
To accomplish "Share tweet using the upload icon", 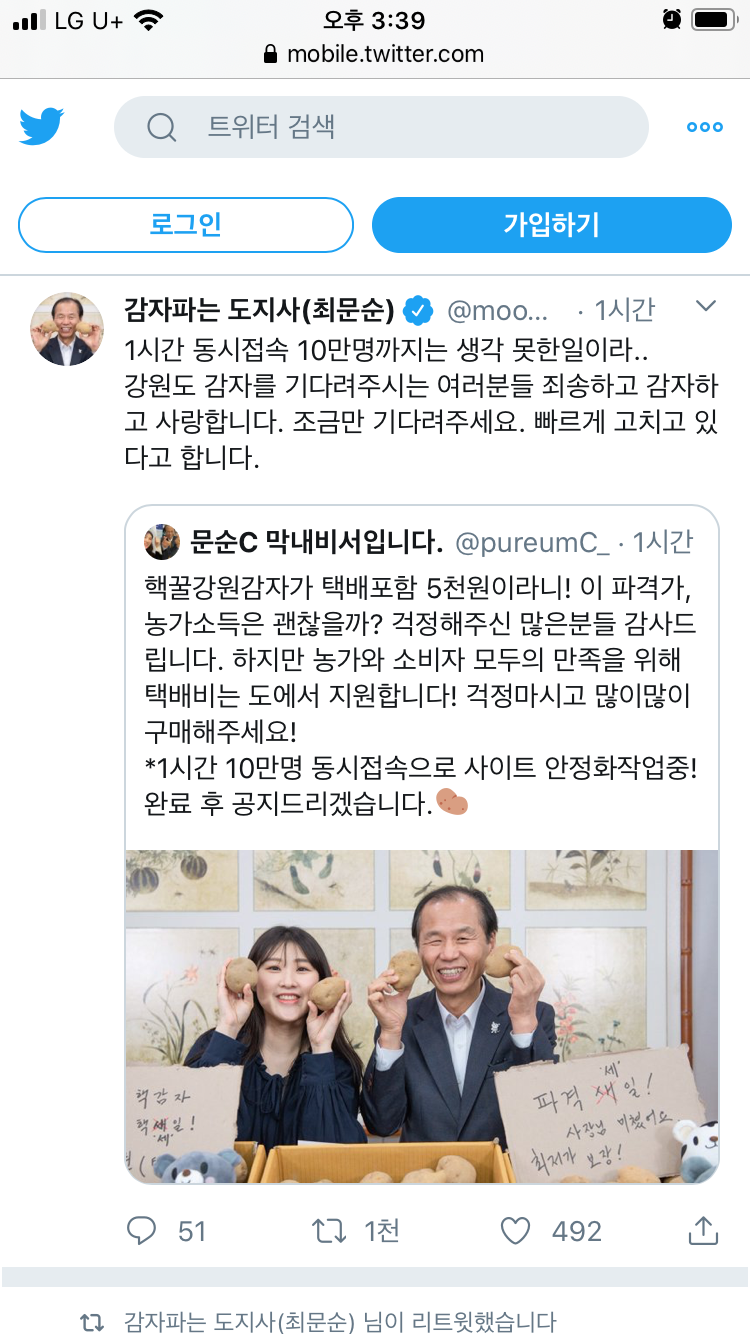I will 703,1230.
